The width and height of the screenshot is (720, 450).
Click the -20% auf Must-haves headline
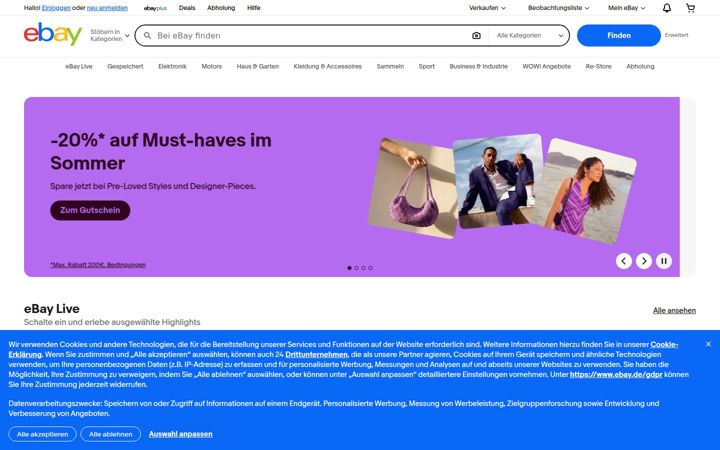pos(161,152)
